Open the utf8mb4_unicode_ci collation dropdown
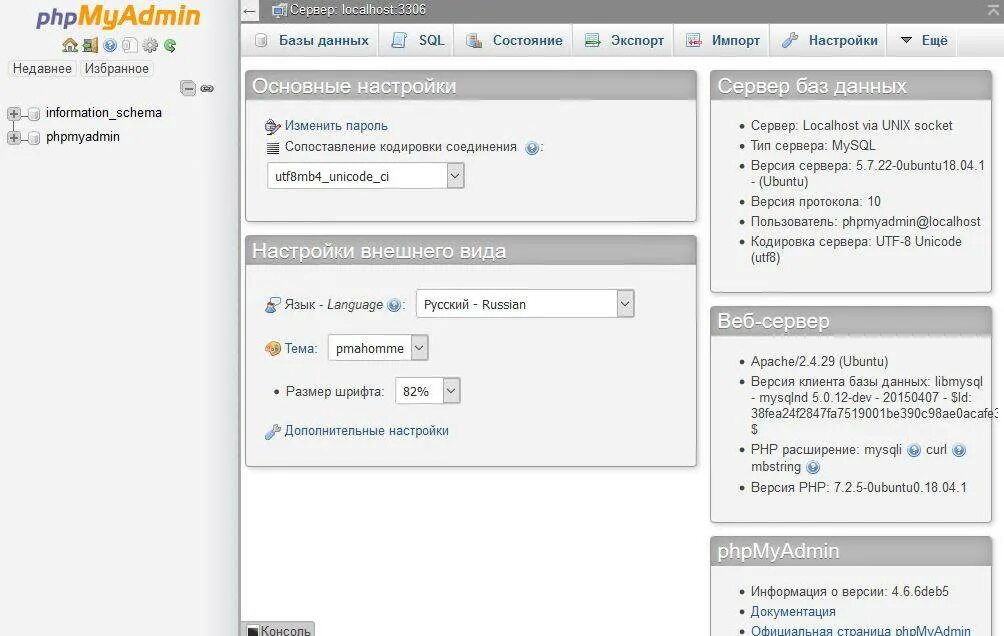This screenshot has height=636, width=1004. pyautogui.click(x=366, y=176)
